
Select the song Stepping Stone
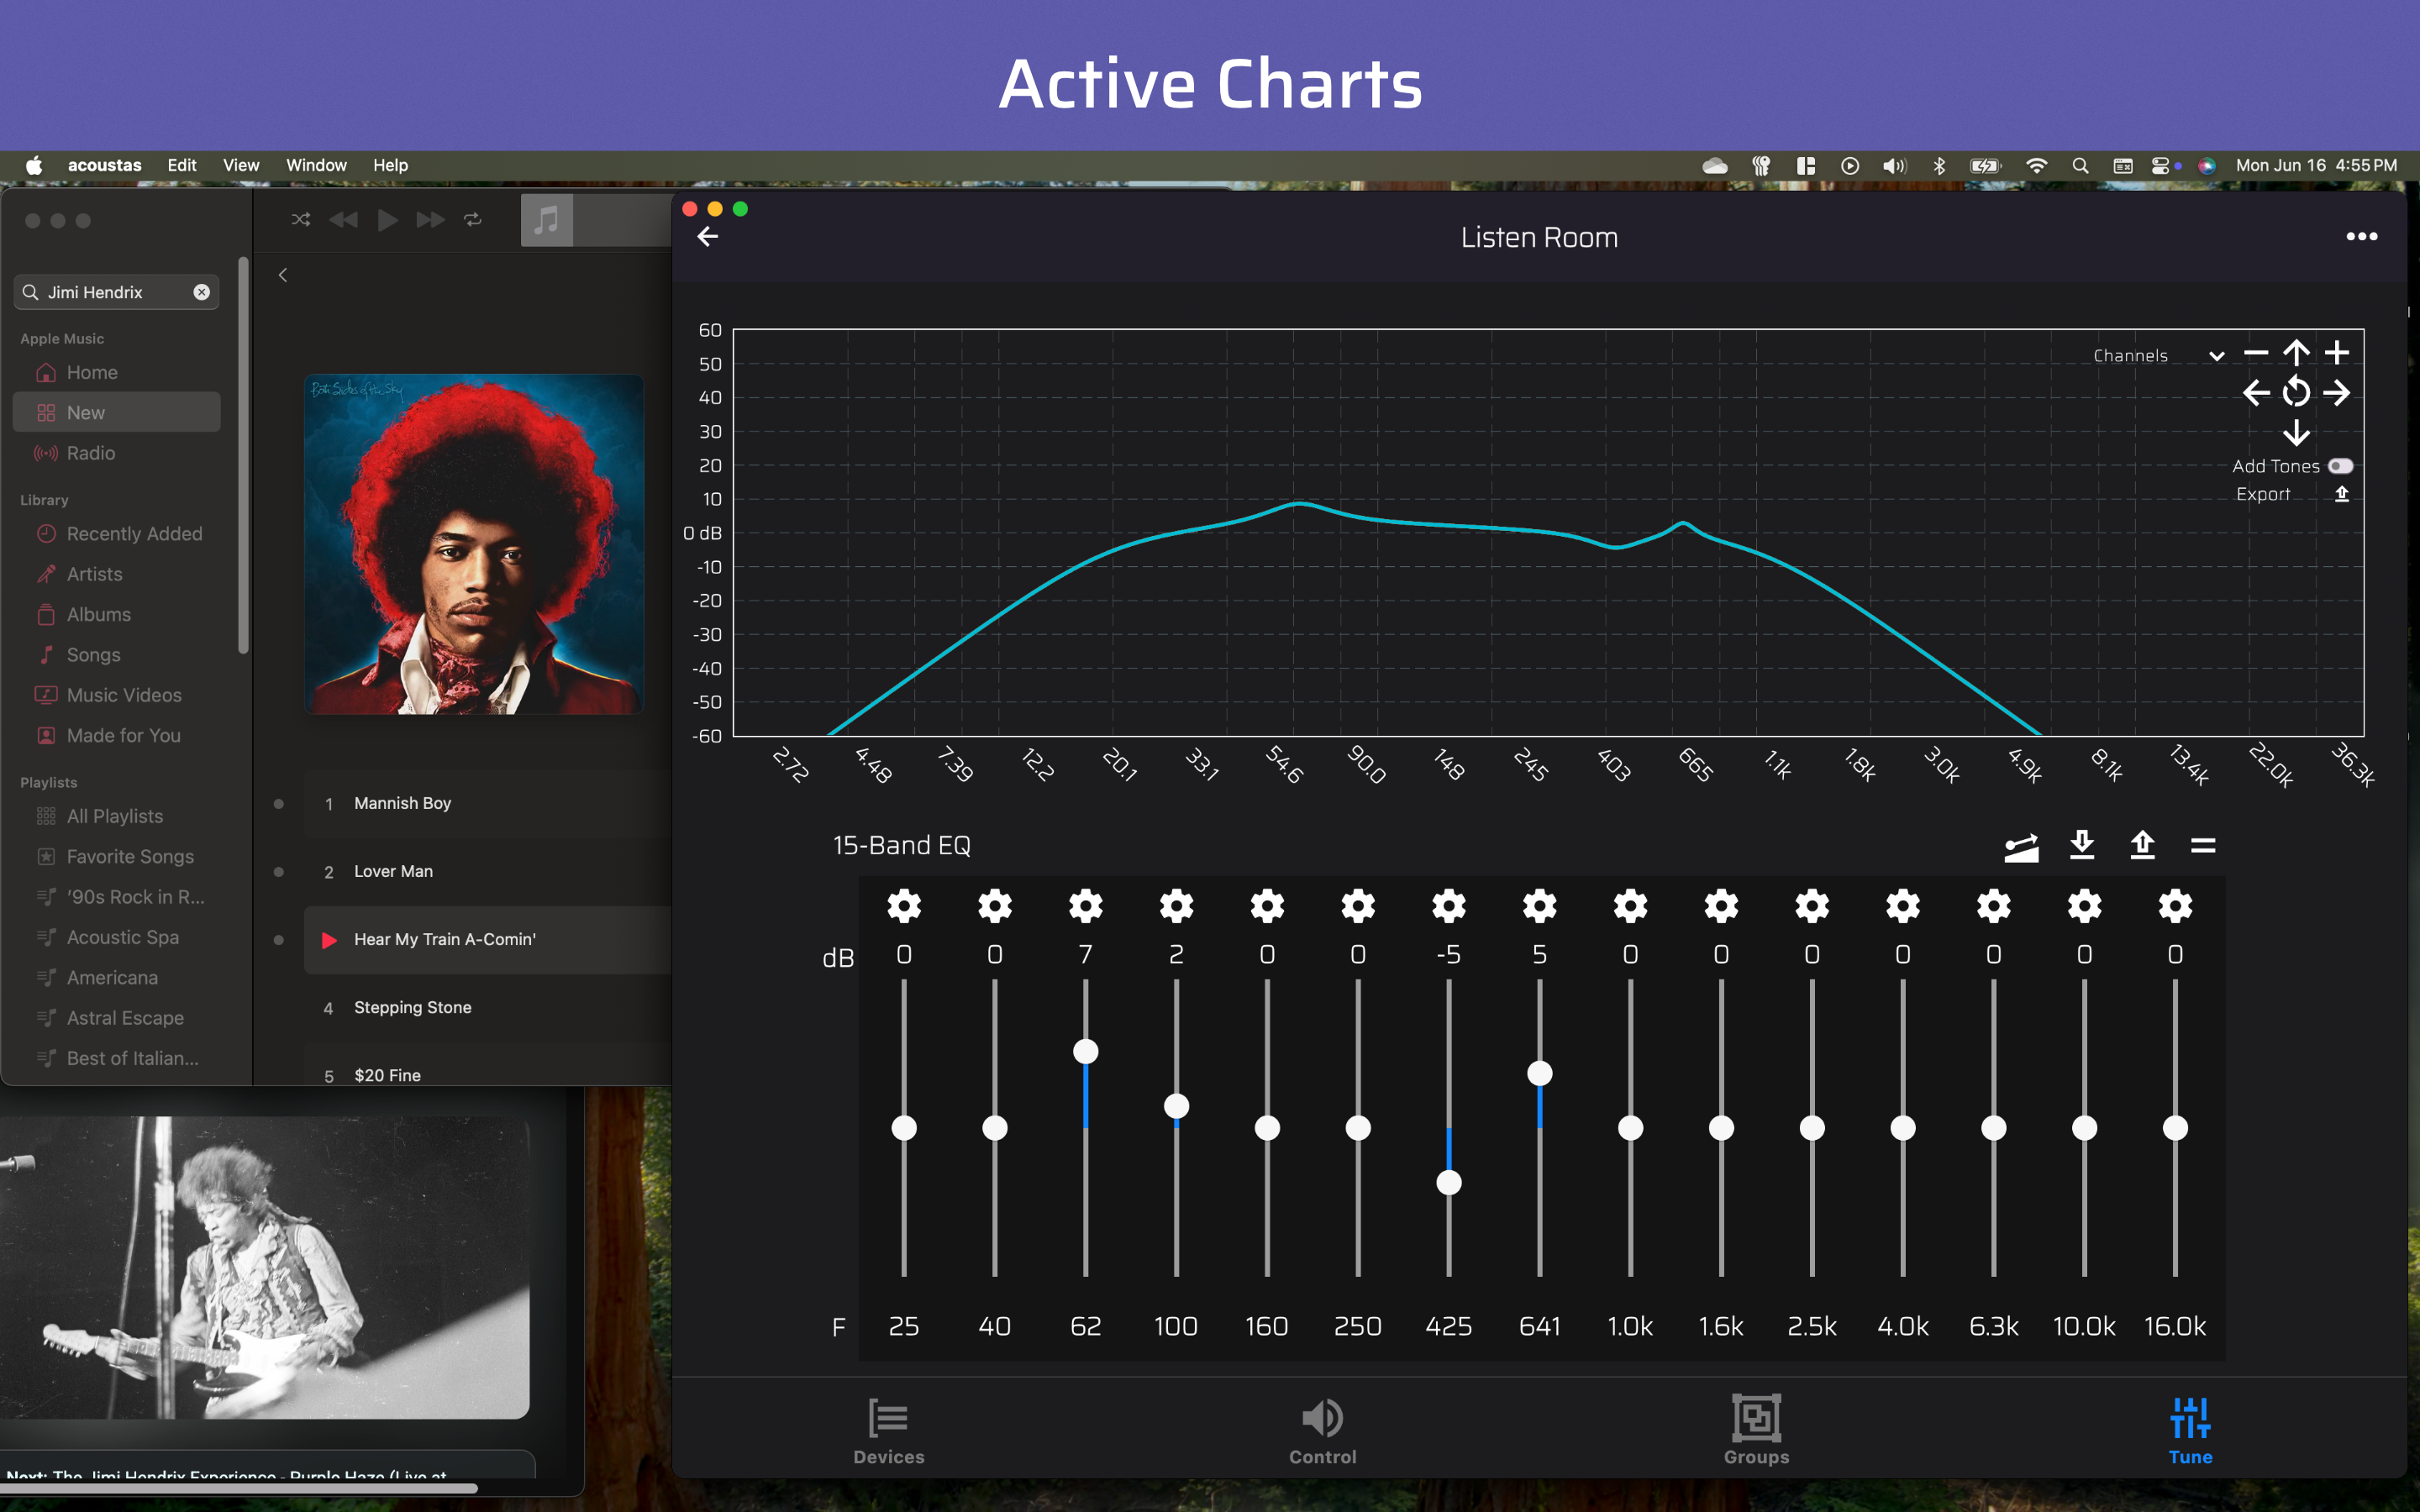[412, 1007]
